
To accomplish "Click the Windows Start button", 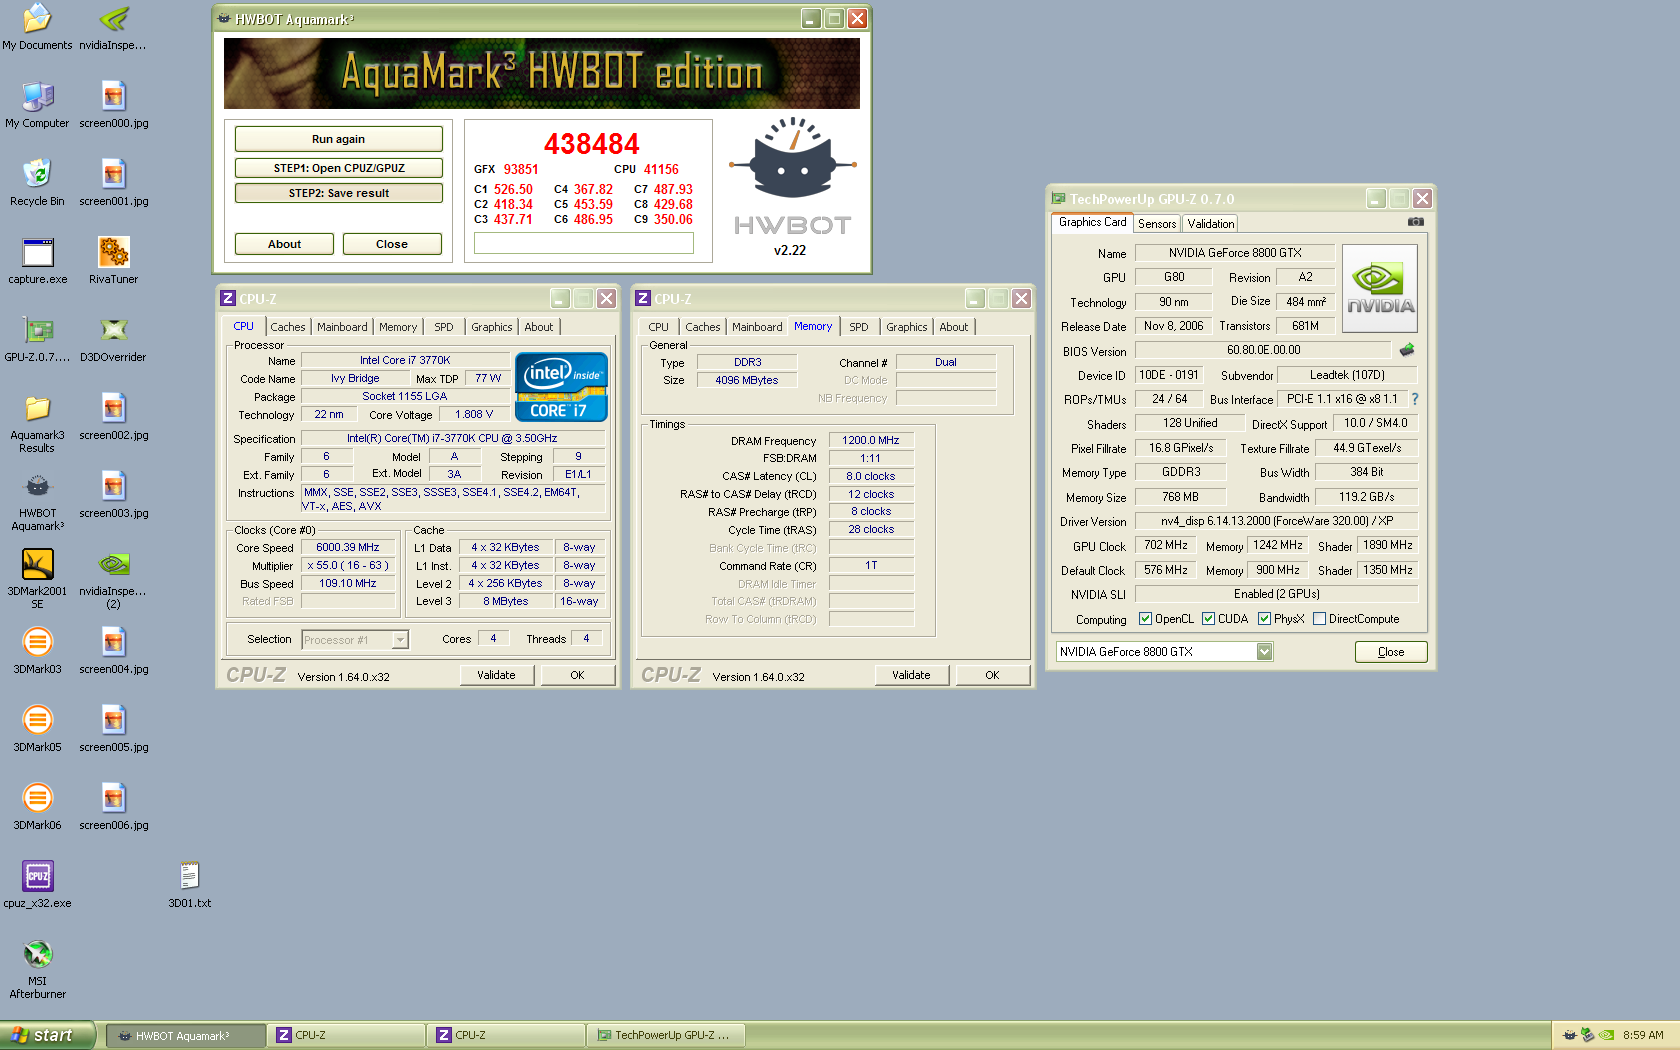I will coord(47,1035).
